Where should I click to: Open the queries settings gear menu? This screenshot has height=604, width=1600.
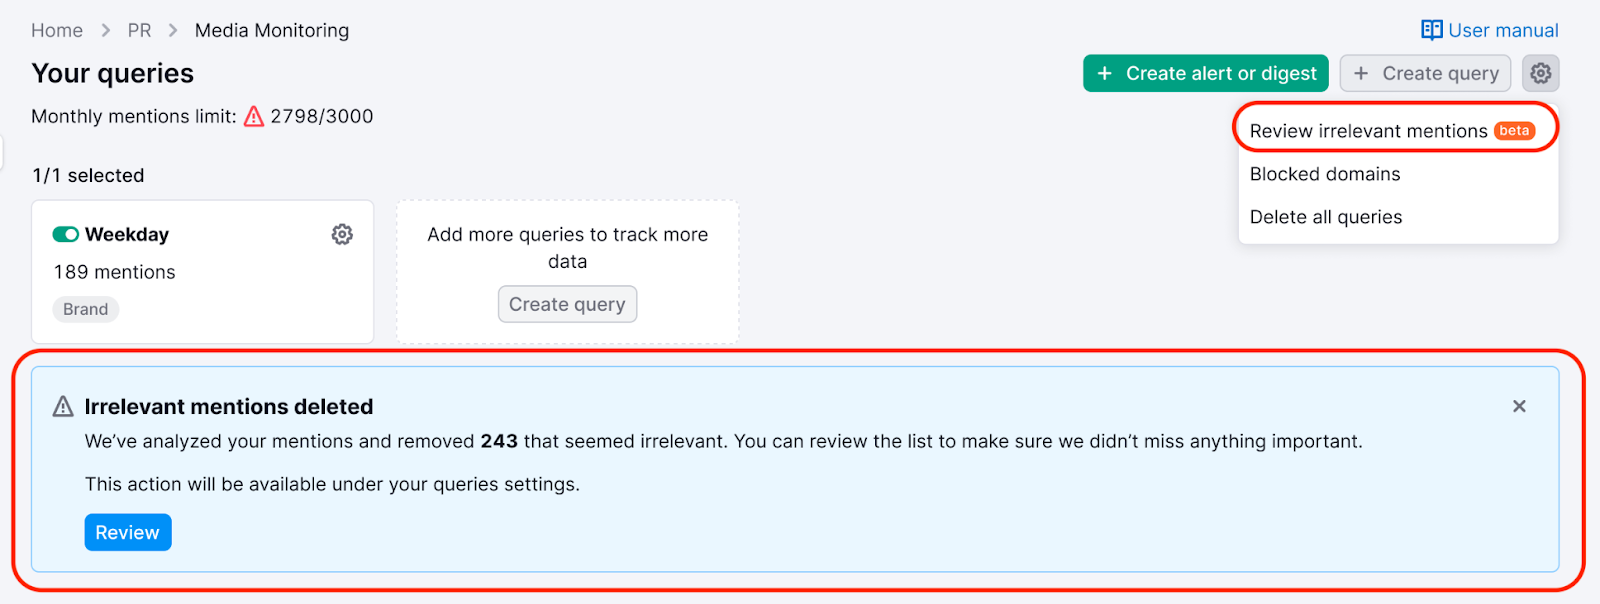point(1540,72)
